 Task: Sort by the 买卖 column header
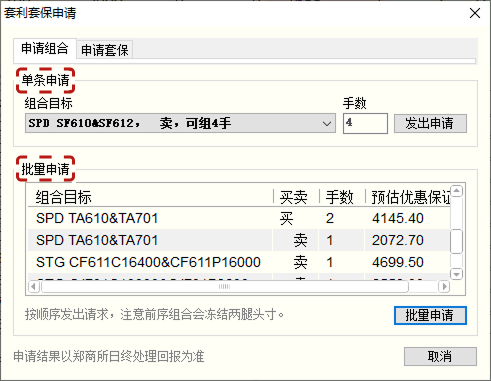tap(296, 197)
